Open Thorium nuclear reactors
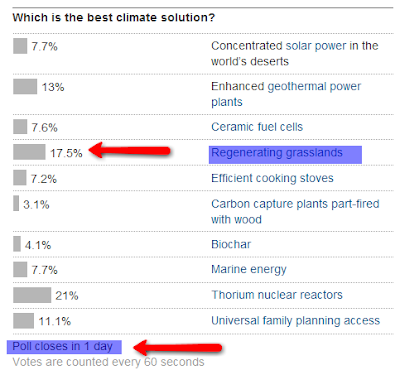 click(277, 295)
